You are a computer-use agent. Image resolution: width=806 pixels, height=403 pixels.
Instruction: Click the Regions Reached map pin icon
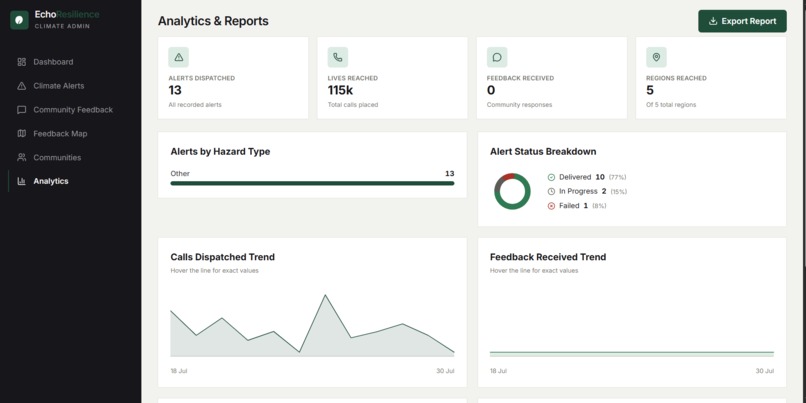pyautogui.click(x=656, y=57)
